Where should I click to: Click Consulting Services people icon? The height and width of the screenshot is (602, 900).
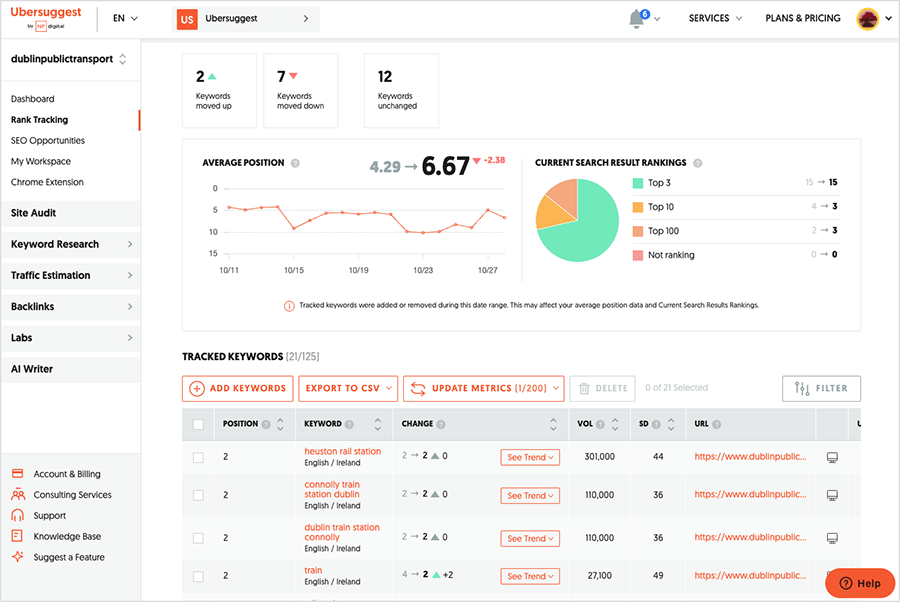(x=18, y=494)
